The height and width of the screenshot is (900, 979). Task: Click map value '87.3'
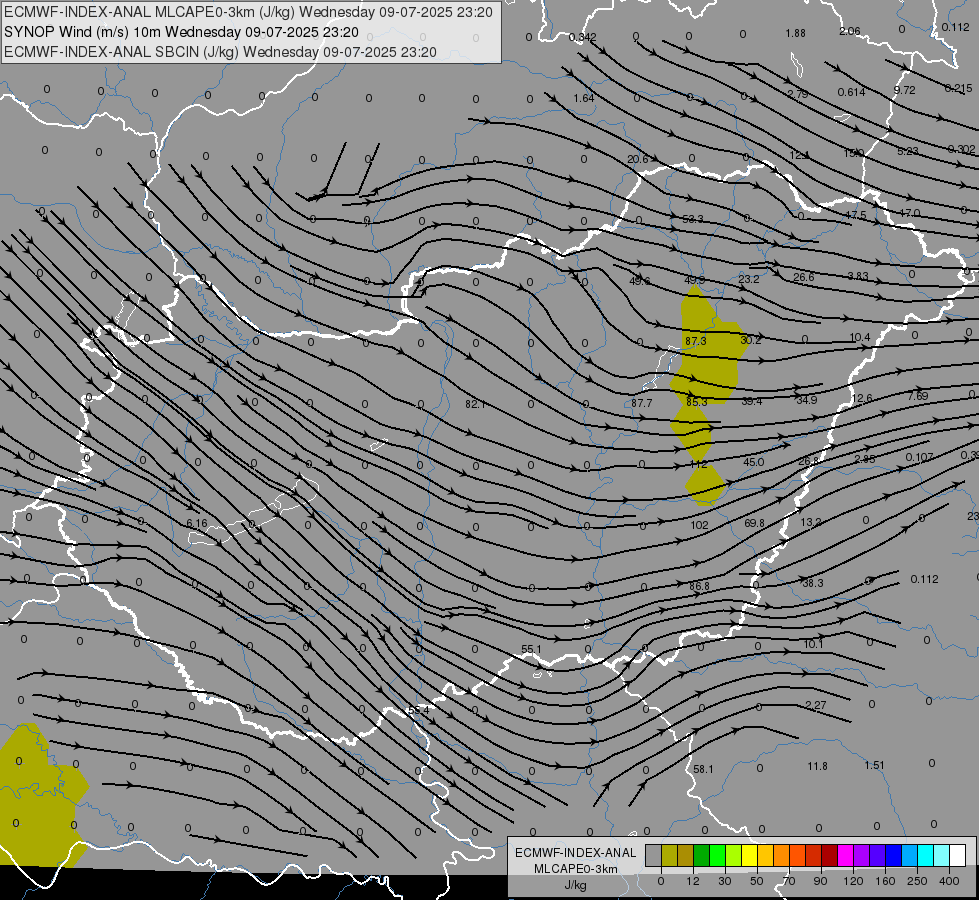click(696, 341)
